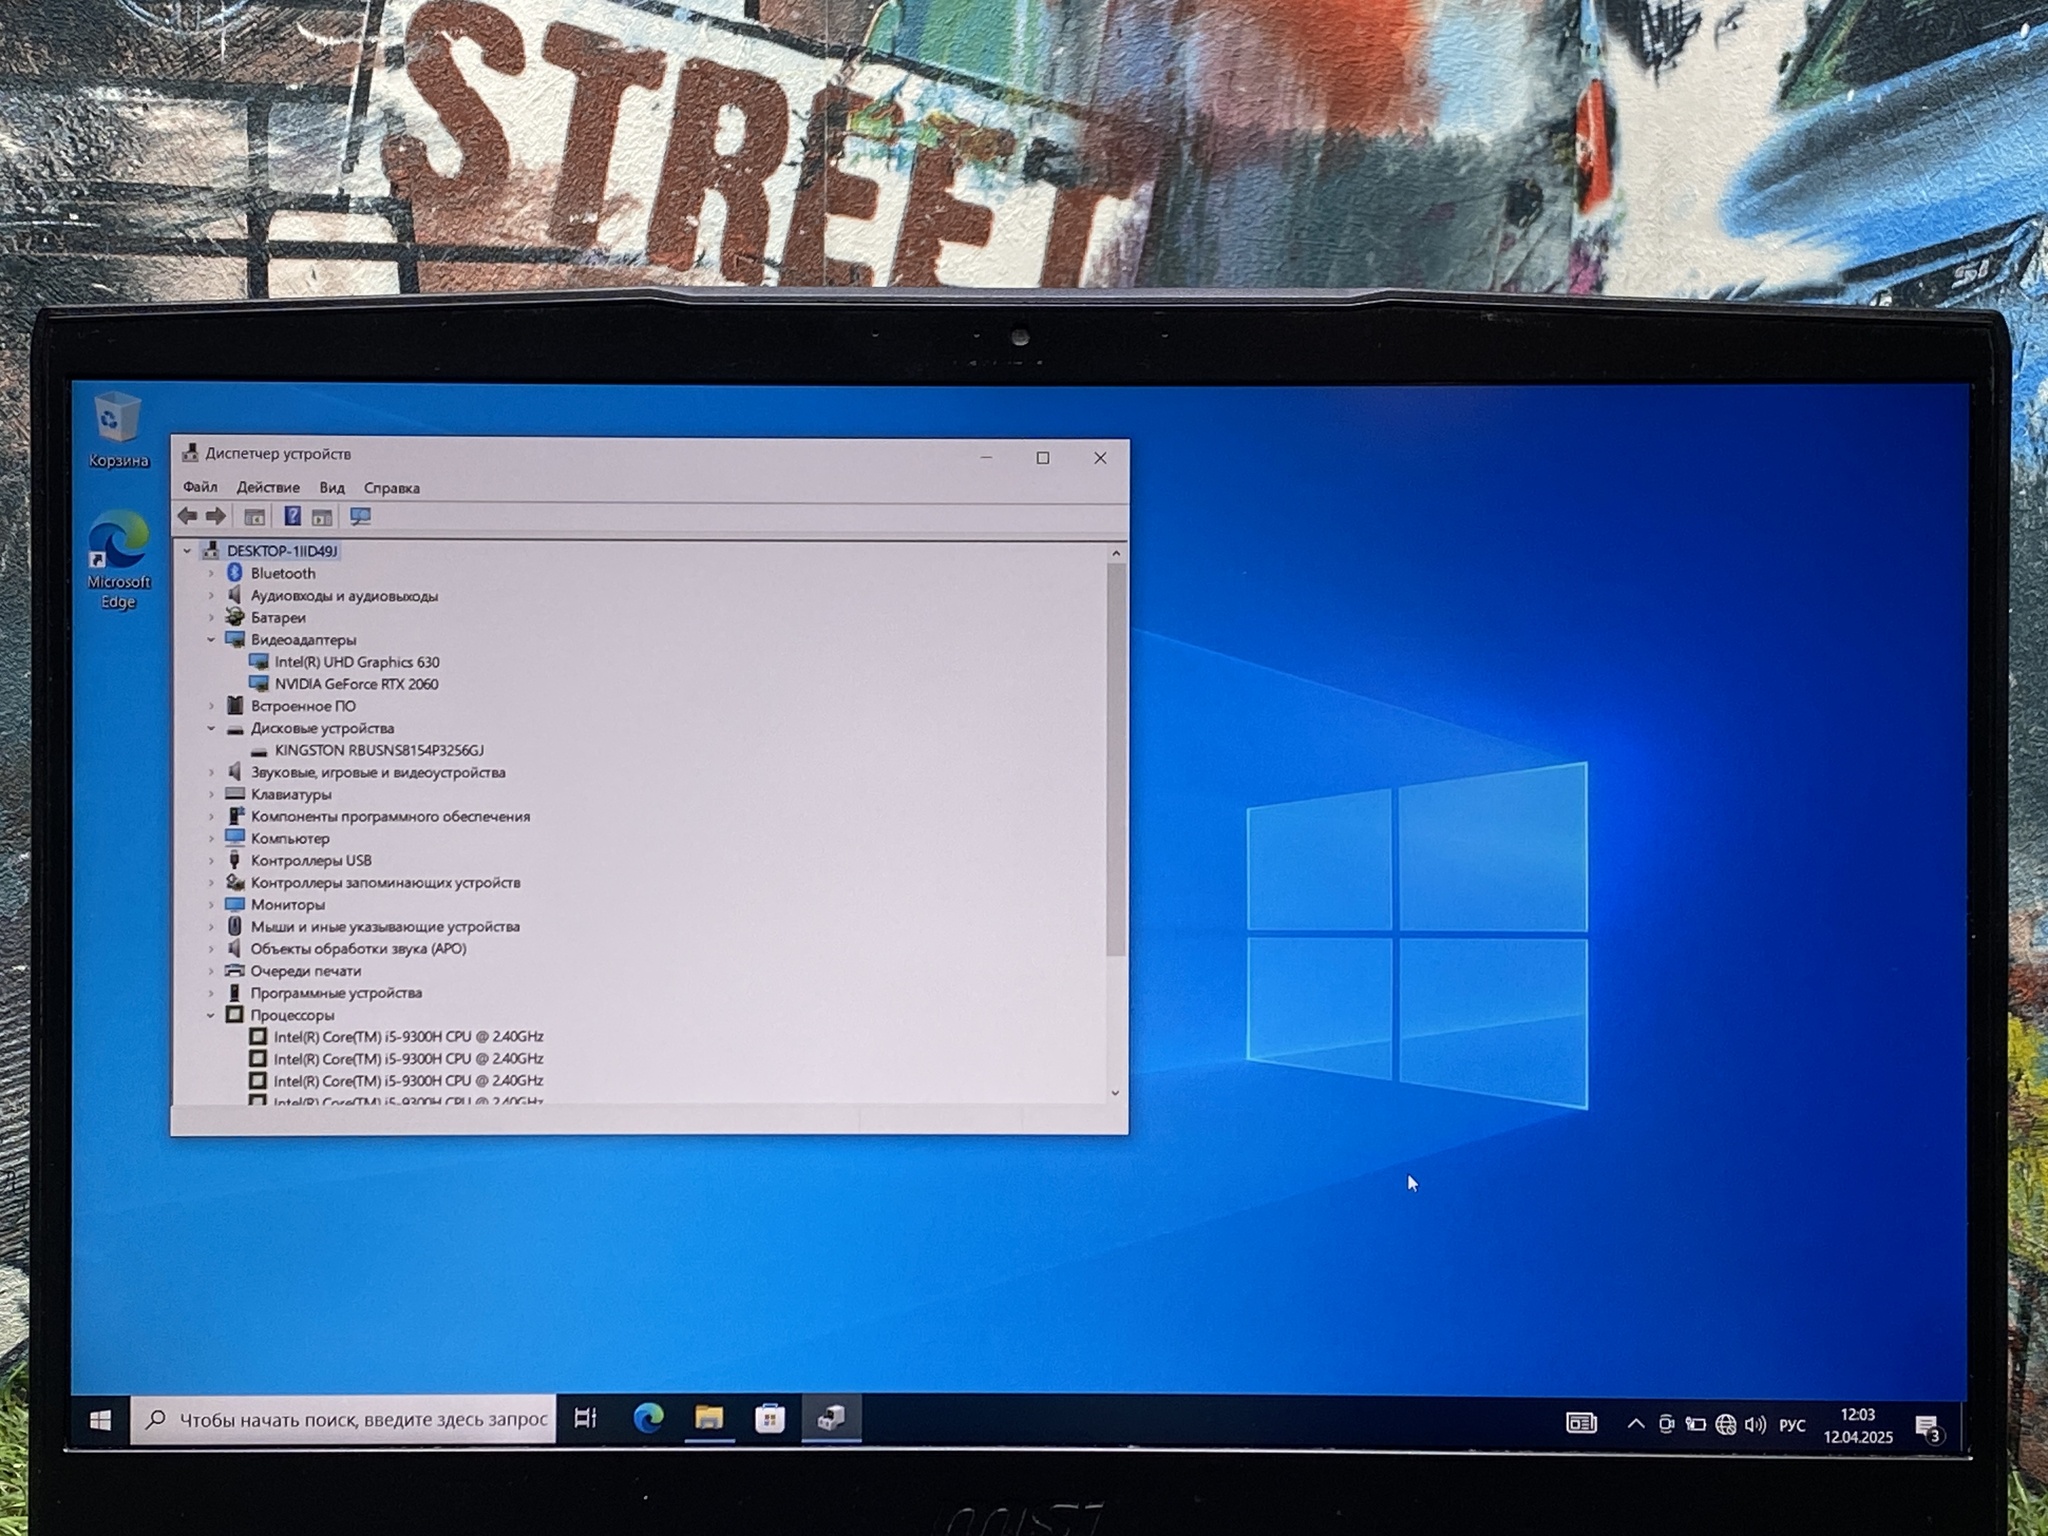Expand the Bluetooth category
2048x1536 pixels.
[x=211, y=573]
